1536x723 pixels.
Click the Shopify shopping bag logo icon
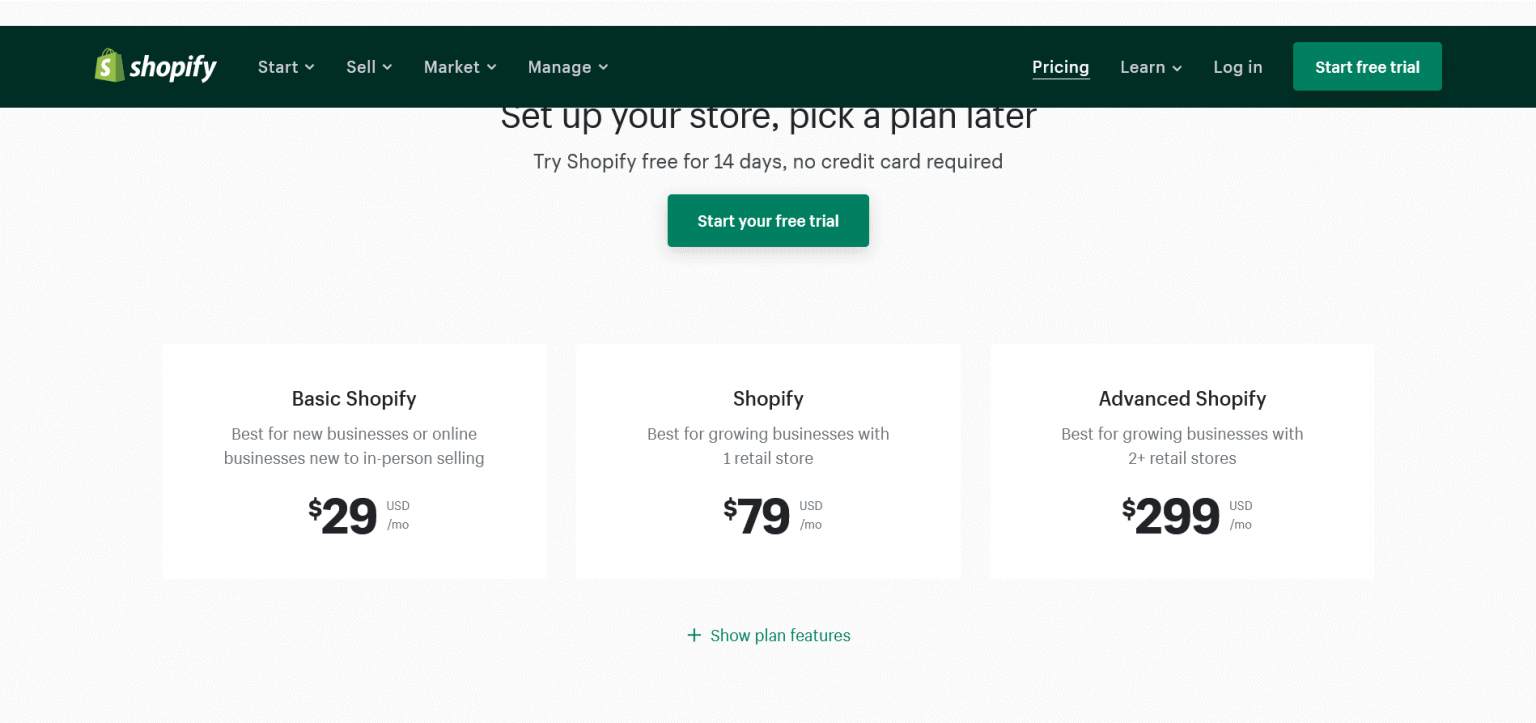pos(109,66)
